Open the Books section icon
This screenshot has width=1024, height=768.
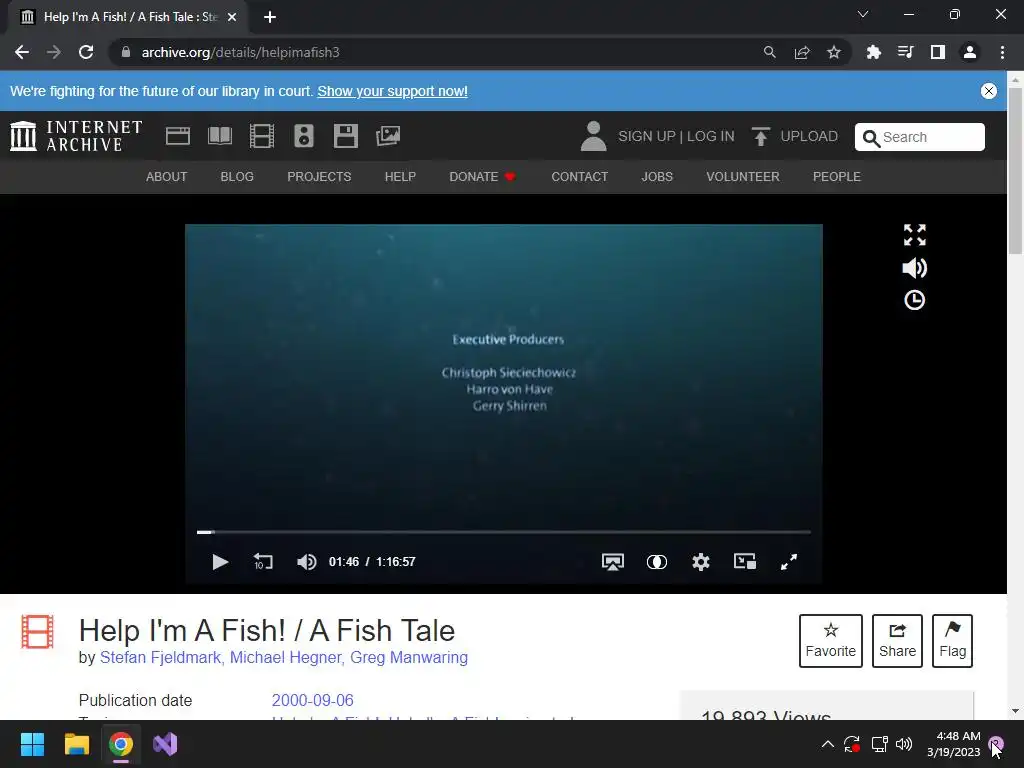tap(220, 136)
